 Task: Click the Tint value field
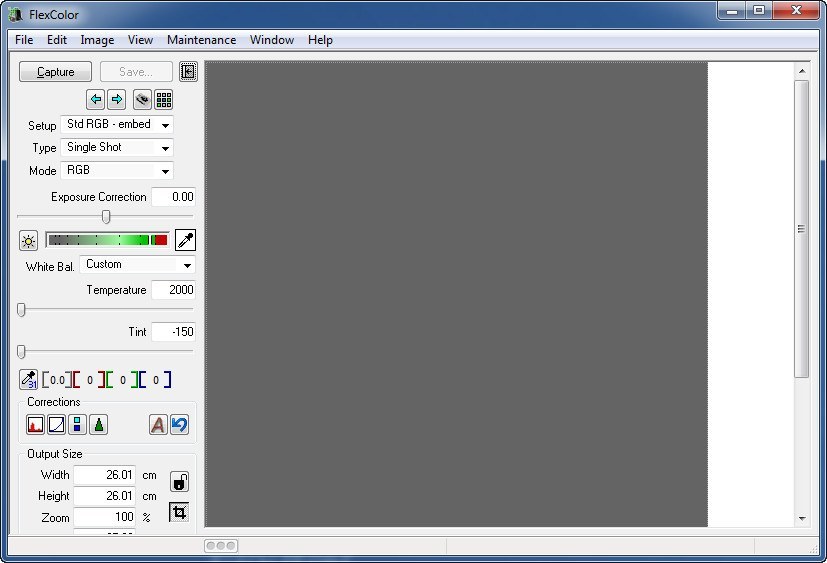click(174, 332)
